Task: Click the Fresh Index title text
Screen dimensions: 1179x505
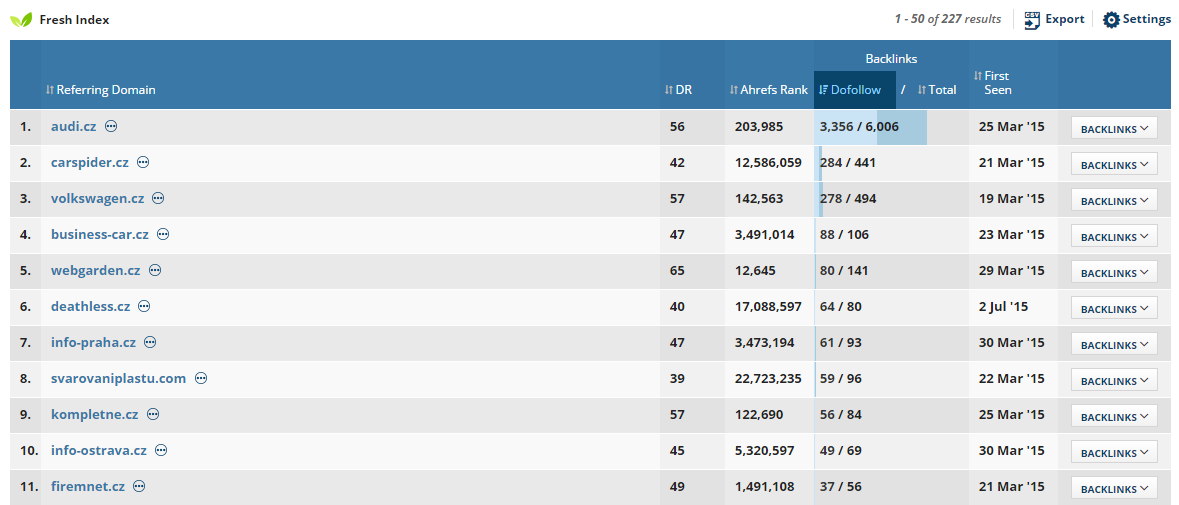Action: point(74,20)
